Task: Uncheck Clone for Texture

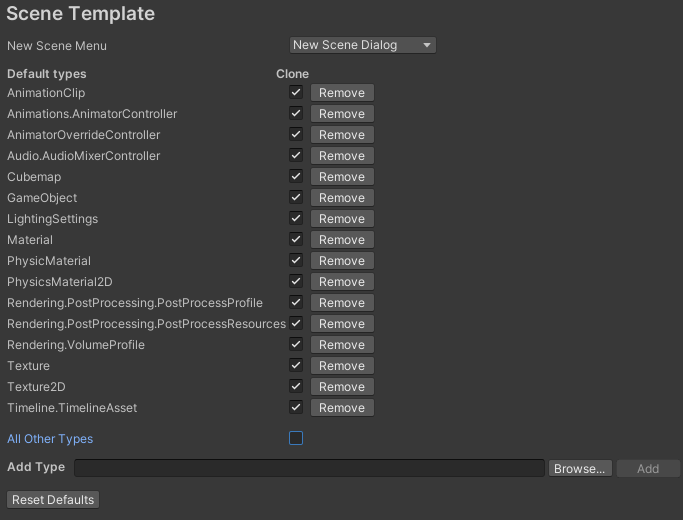Action: pos(296,365)
